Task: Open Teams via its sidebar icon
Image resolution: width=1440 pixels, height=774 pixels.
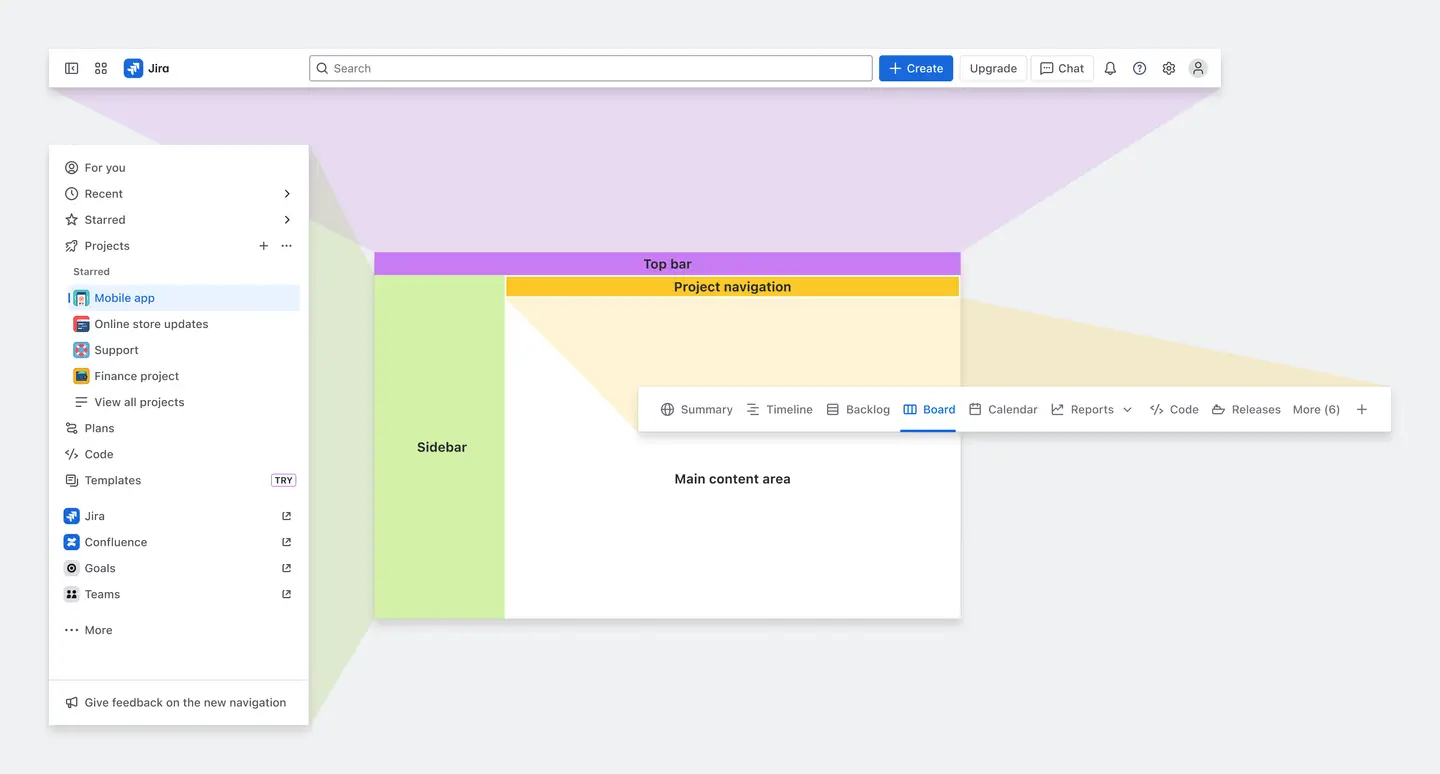Action: (71, 594)
